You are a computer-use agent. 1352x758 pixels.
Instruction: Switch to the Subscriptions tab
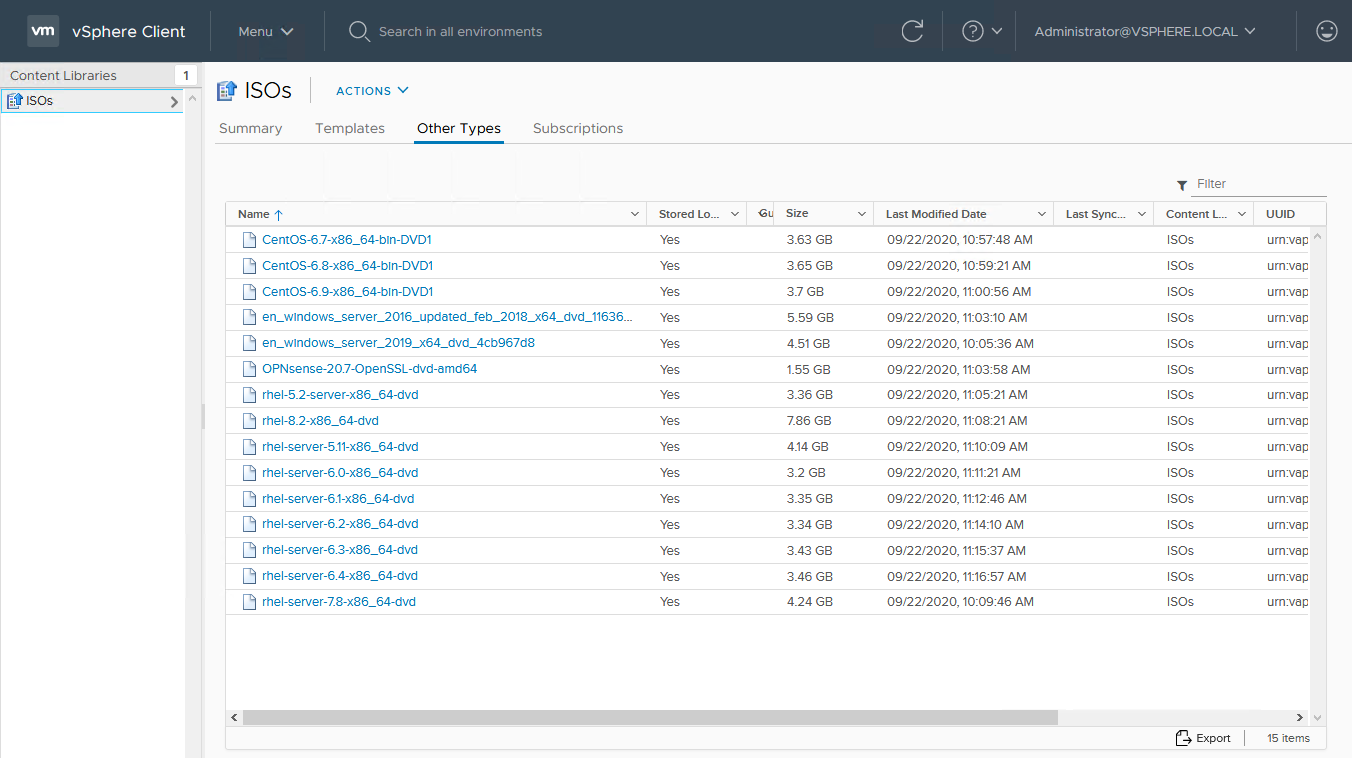click(x=577, y=128)
